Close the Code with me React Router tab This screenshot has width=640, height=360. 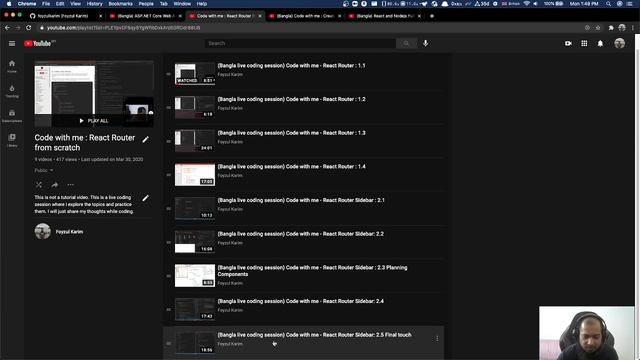(260, 16)
